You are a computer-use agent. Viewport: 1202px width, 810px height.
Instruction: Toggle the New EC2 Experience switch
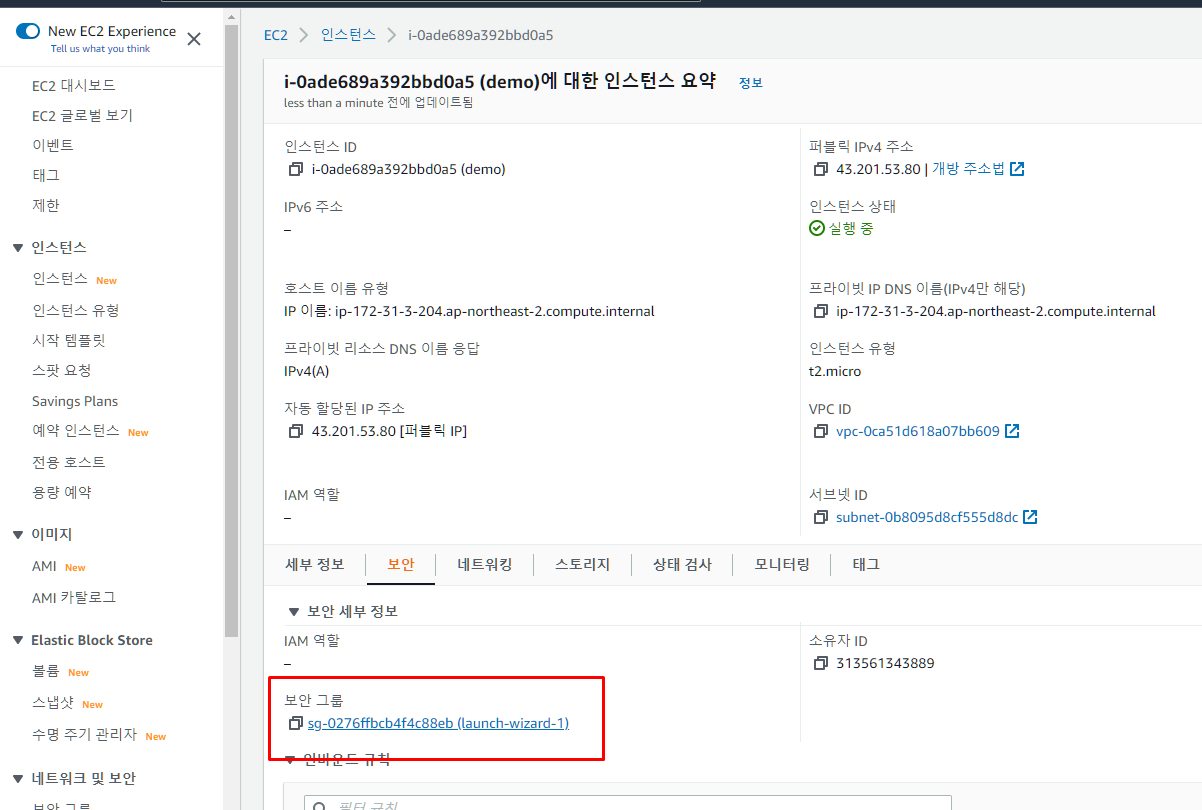[27, 31]
